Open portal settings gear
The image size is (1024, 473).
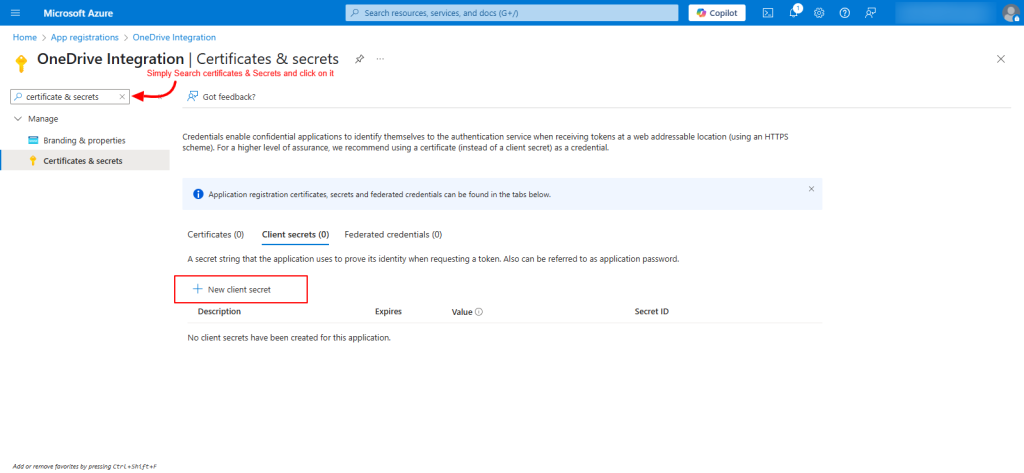point(819,13)
